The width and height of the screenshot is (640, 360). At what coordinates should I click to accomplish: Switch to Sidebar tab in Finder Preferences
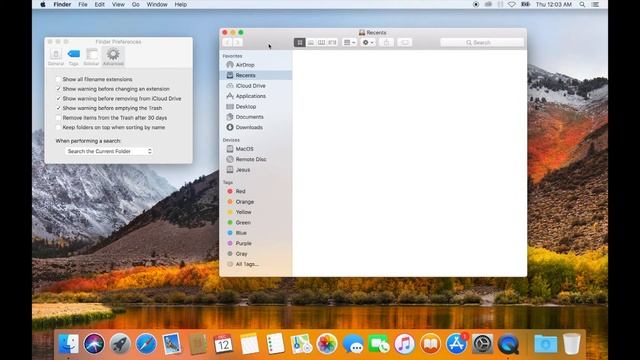click(x=91, y=57)
